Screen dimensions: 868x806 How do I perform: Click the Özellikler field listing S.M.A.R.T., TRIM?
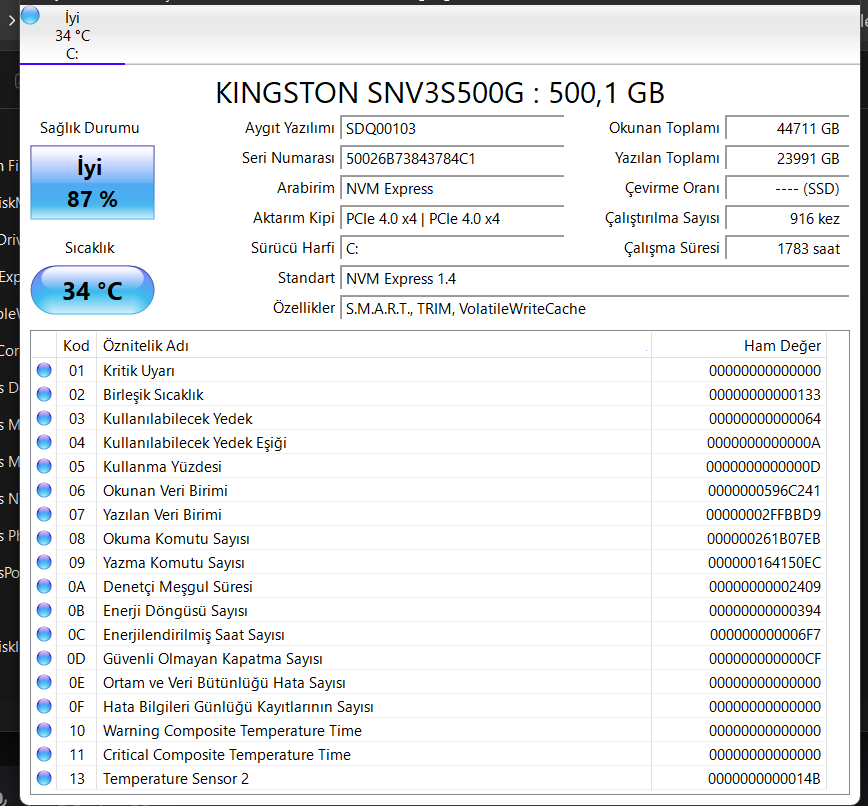tap(595, 308)
